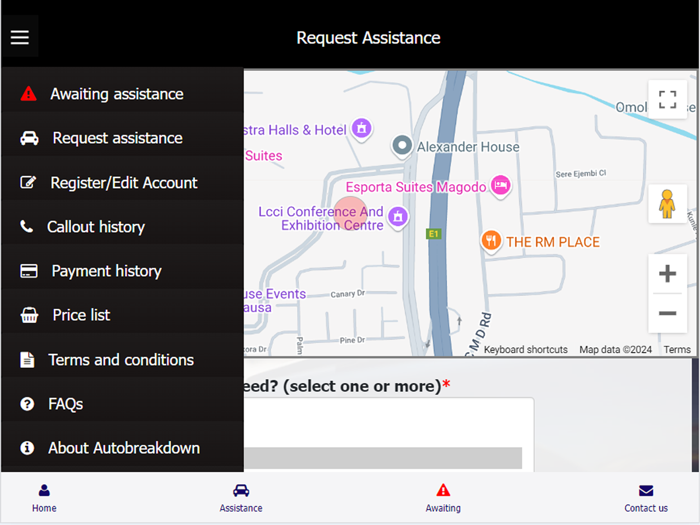
Task: Click the Request Assistance page title
Action: click(368, 38)
